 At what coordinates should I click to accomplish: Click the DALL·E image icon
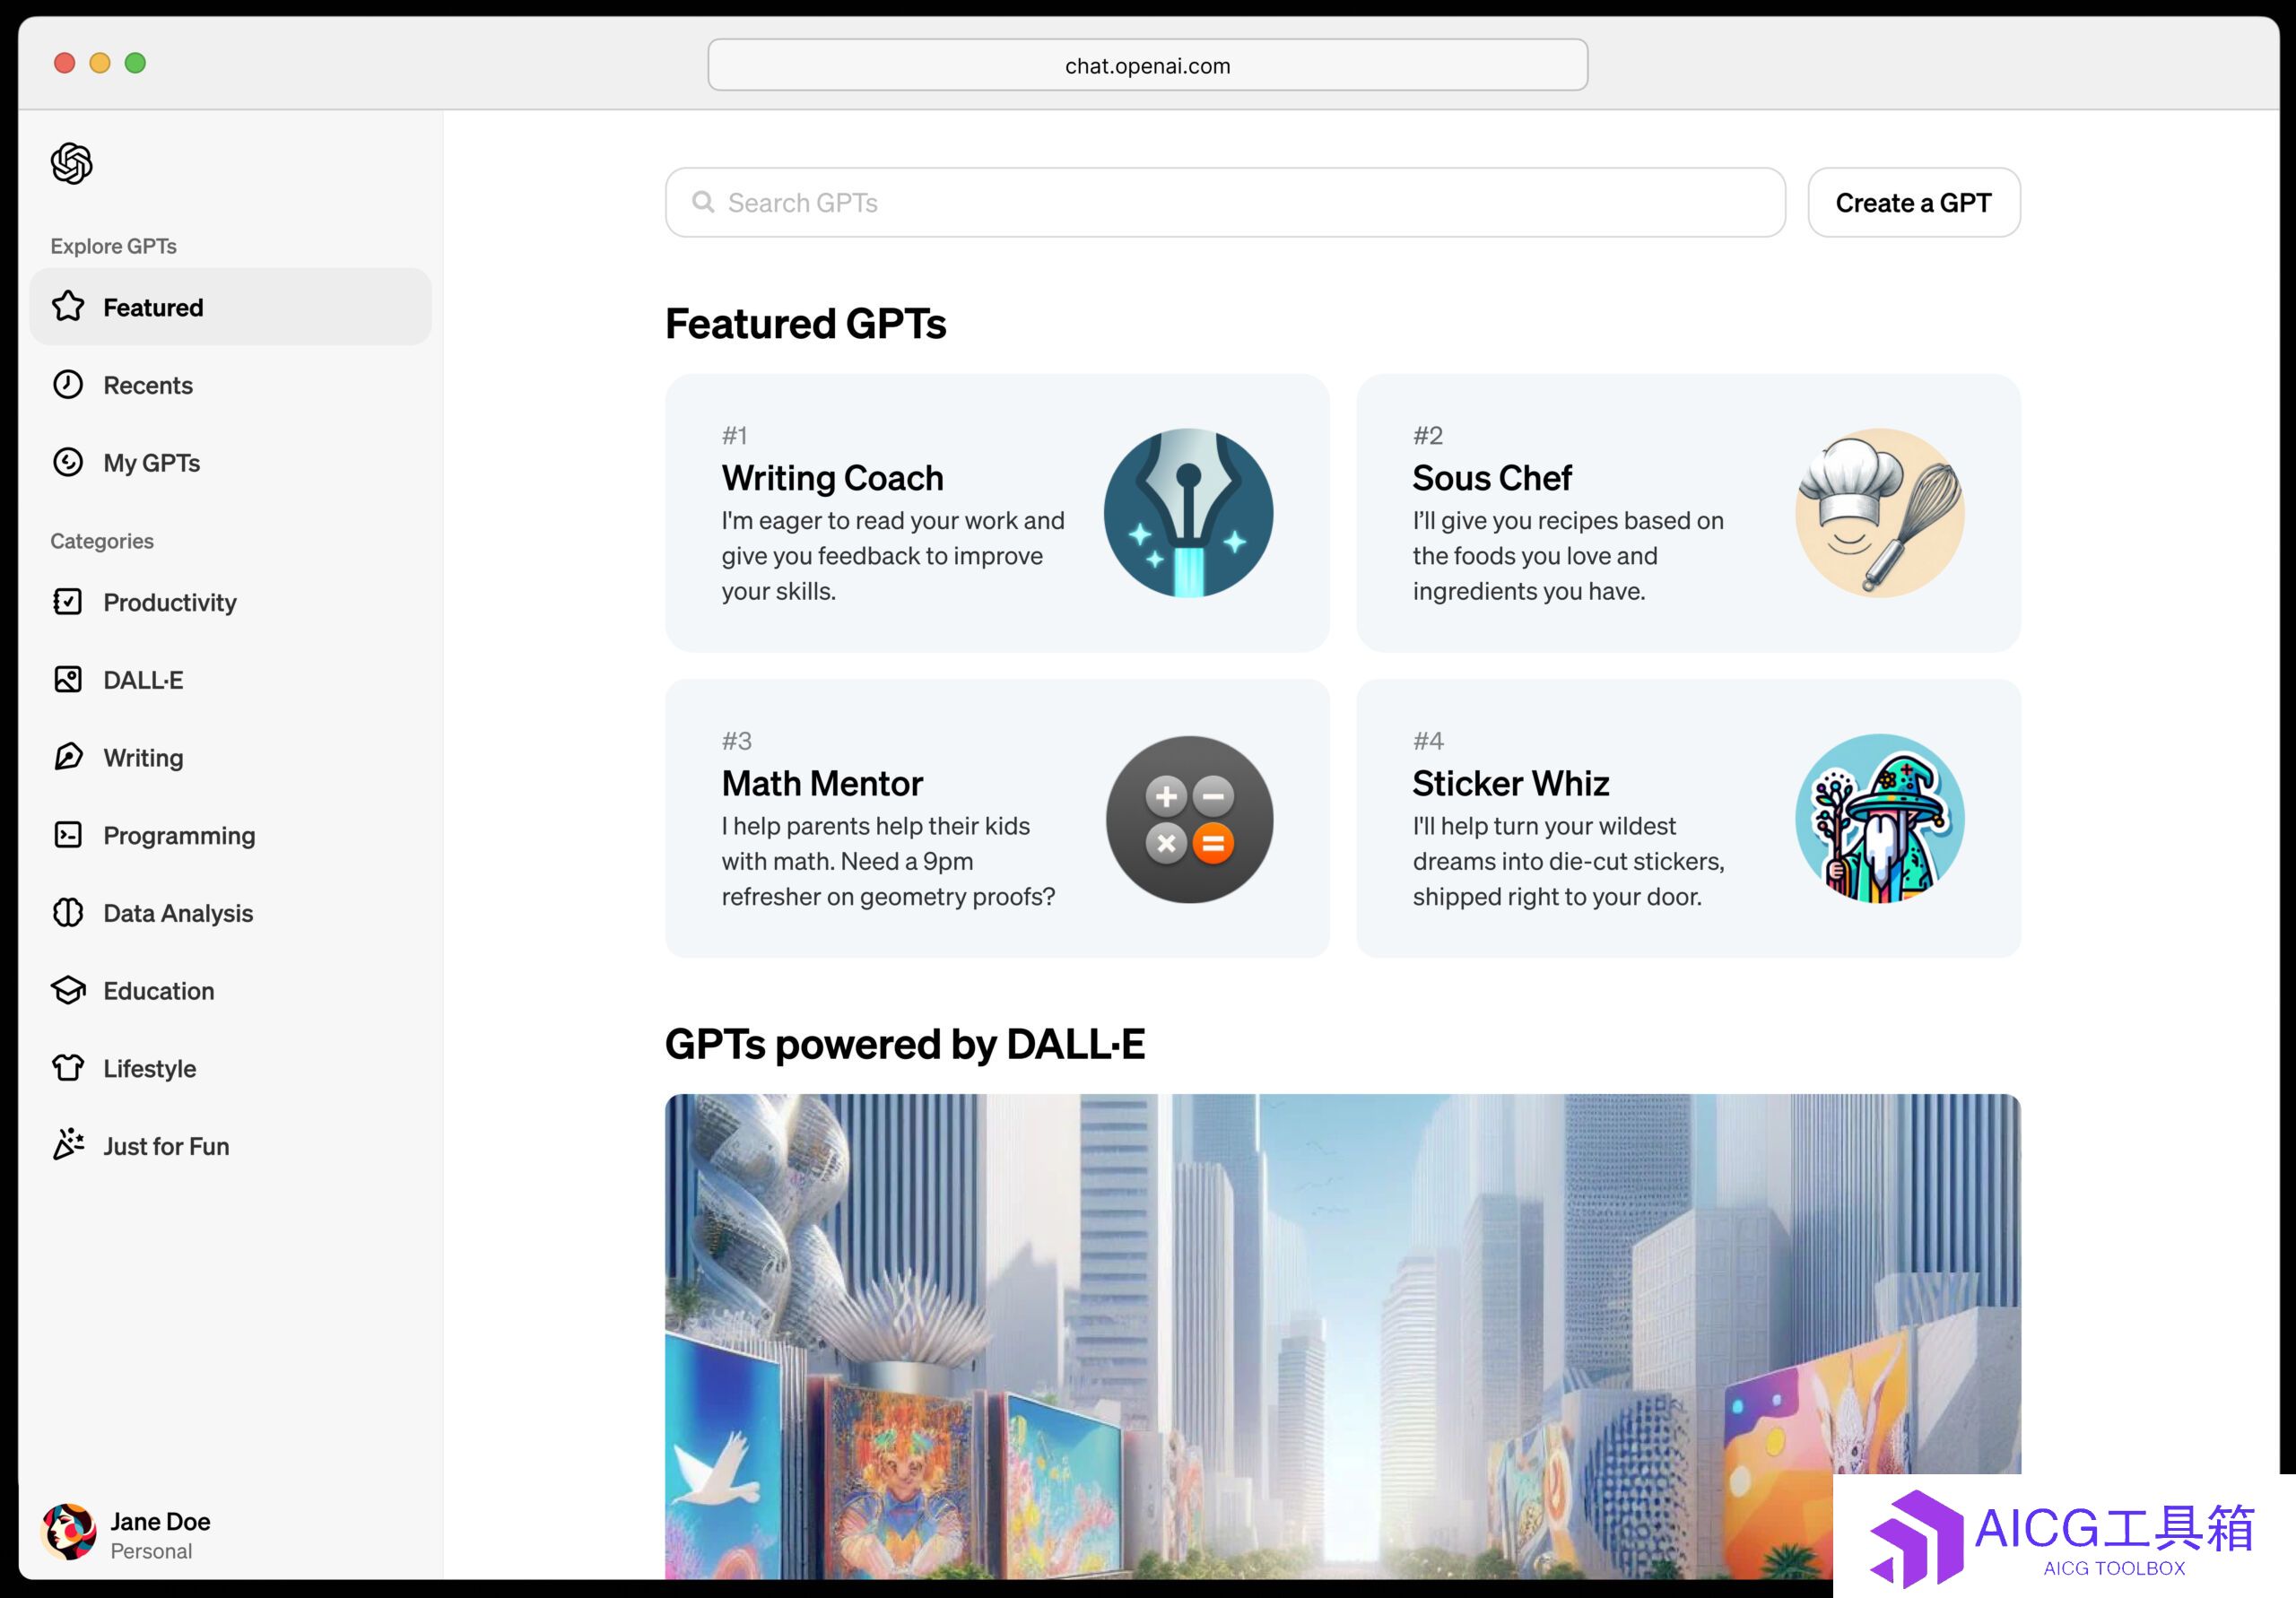[68, 679]
